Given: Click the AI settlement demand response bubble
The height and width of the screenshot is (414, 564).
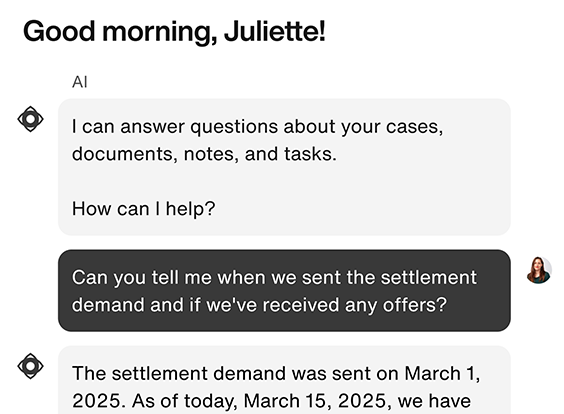Looking at the screenshot, I should 284,380.
